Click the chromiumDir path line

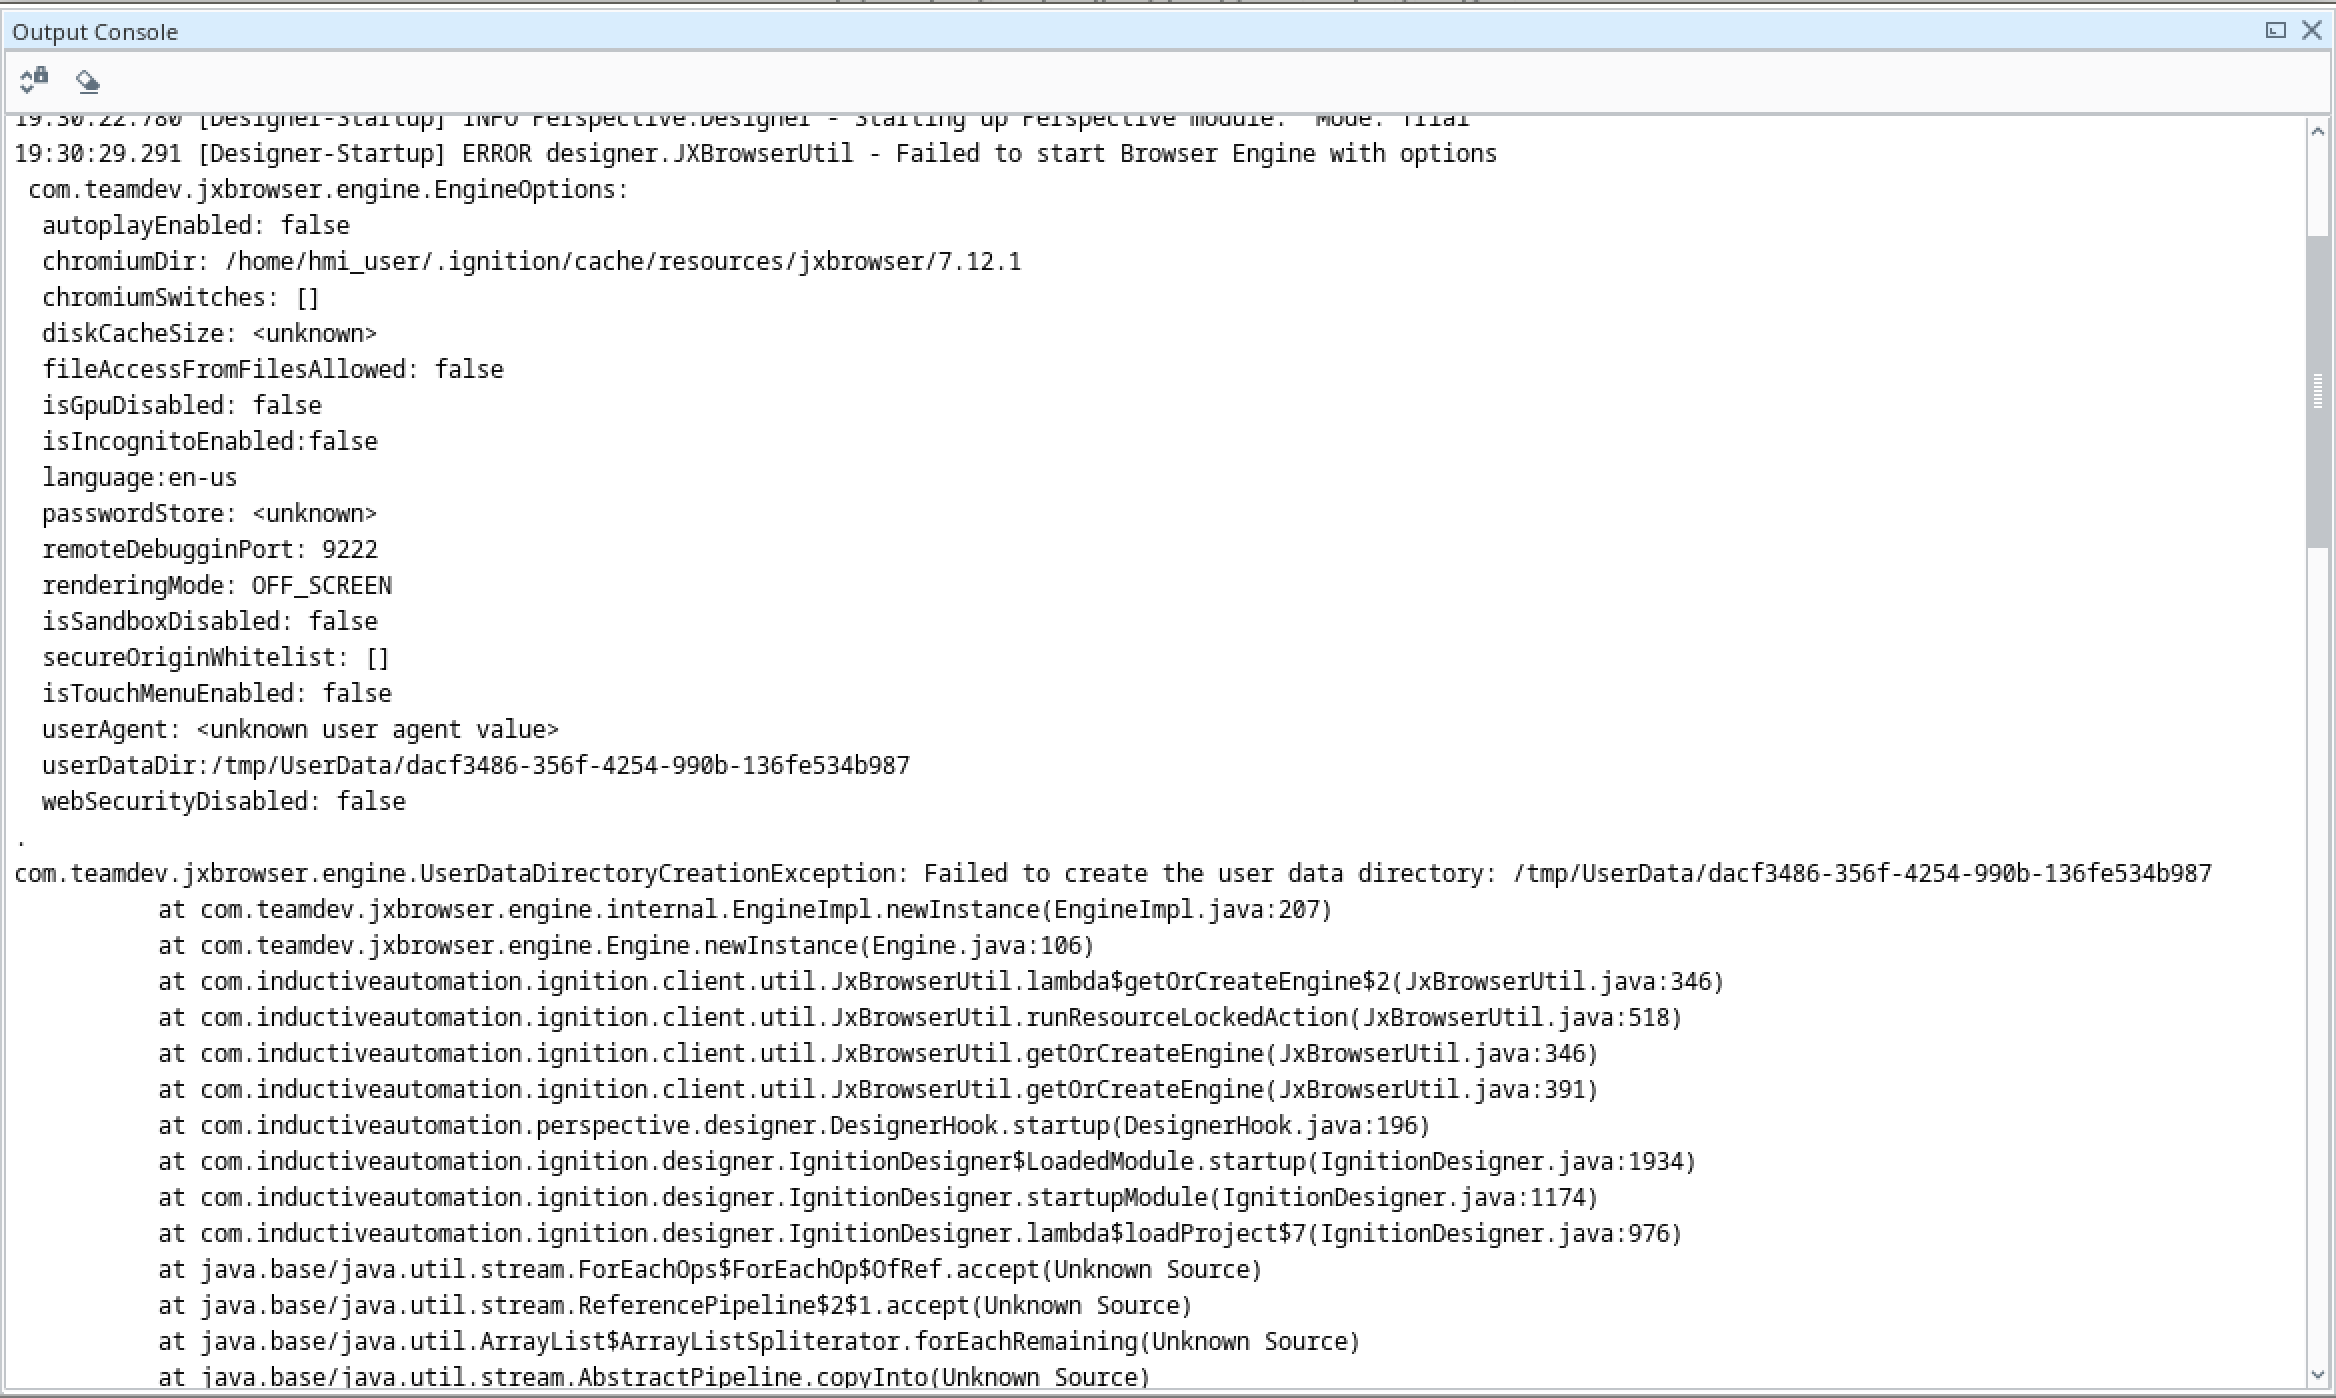point(531,262)
